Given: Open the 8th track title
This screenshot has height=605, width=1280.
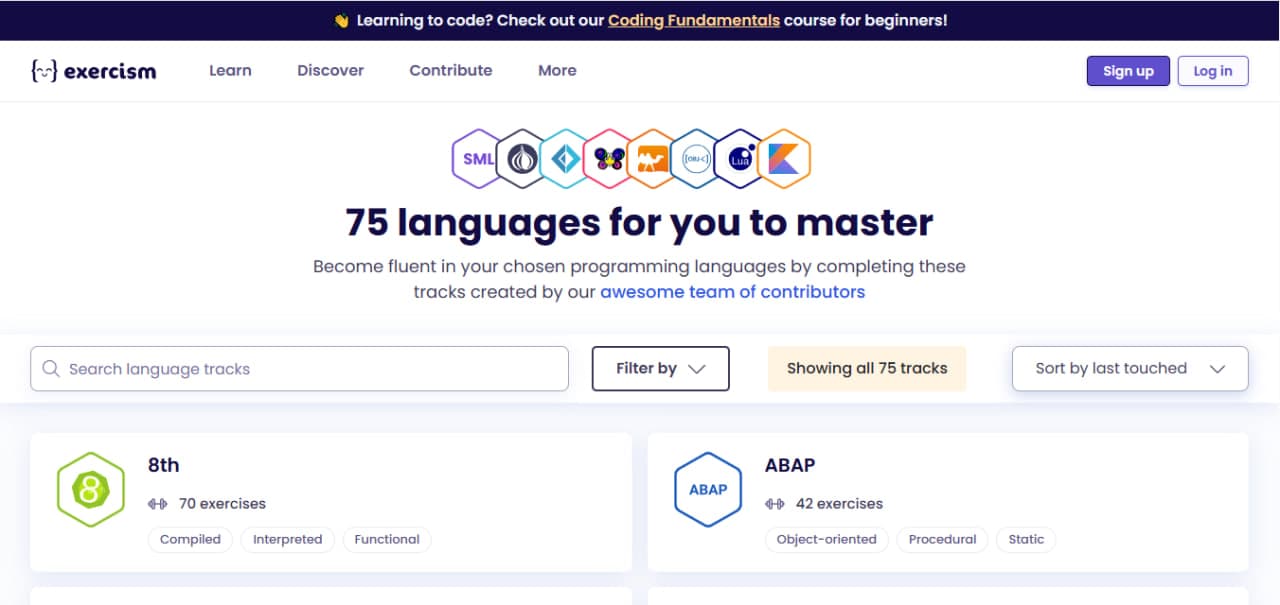Looking at the screenshot, I should coord(164,465).
